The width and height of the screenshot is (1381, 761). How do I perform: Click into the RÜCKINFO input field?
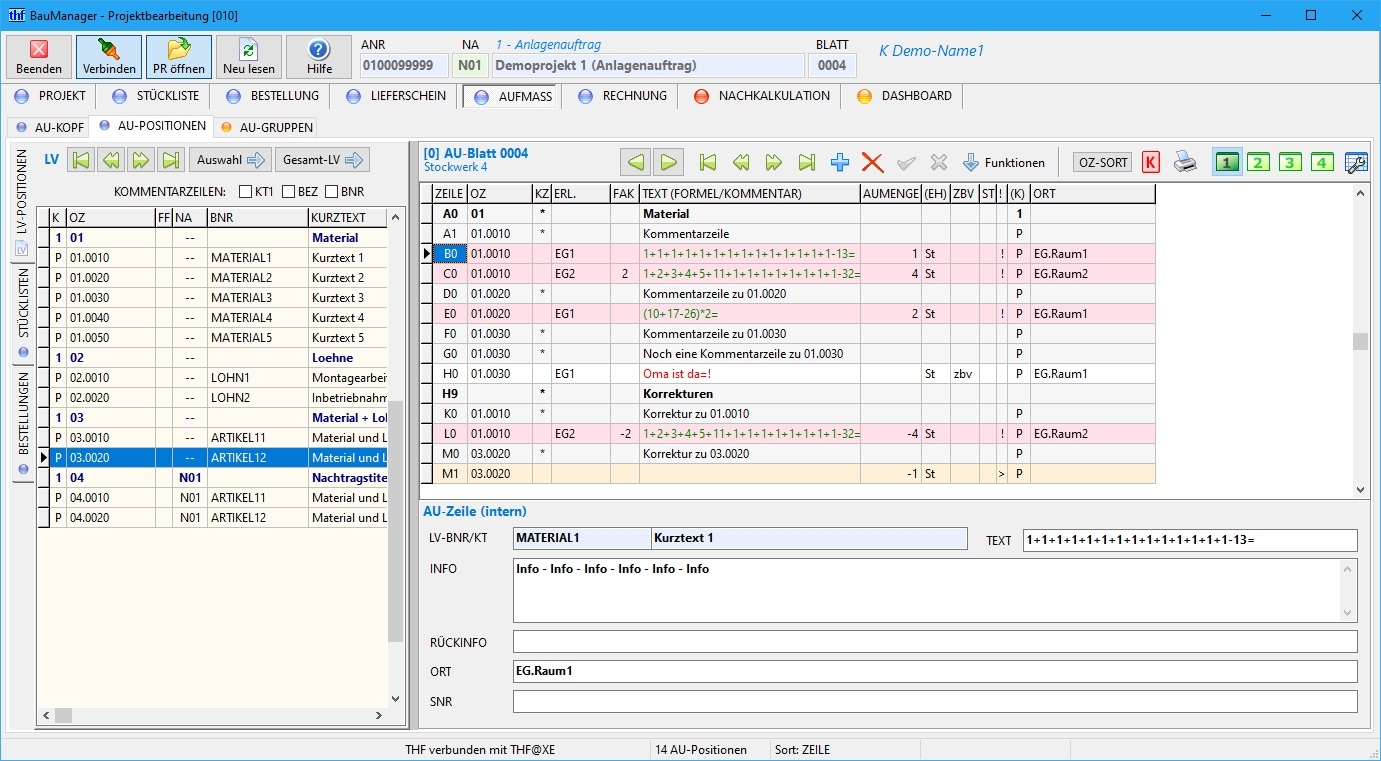pyautogui.click(x=935, y=641)
